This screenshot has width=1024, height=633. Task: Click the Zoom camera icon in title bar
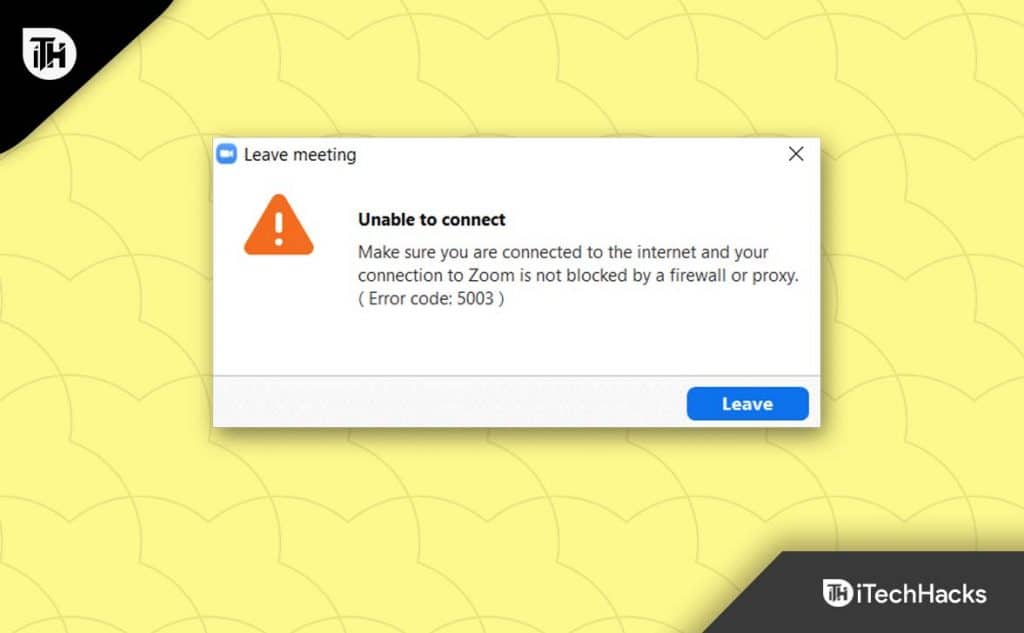click(x=226, y=154)
